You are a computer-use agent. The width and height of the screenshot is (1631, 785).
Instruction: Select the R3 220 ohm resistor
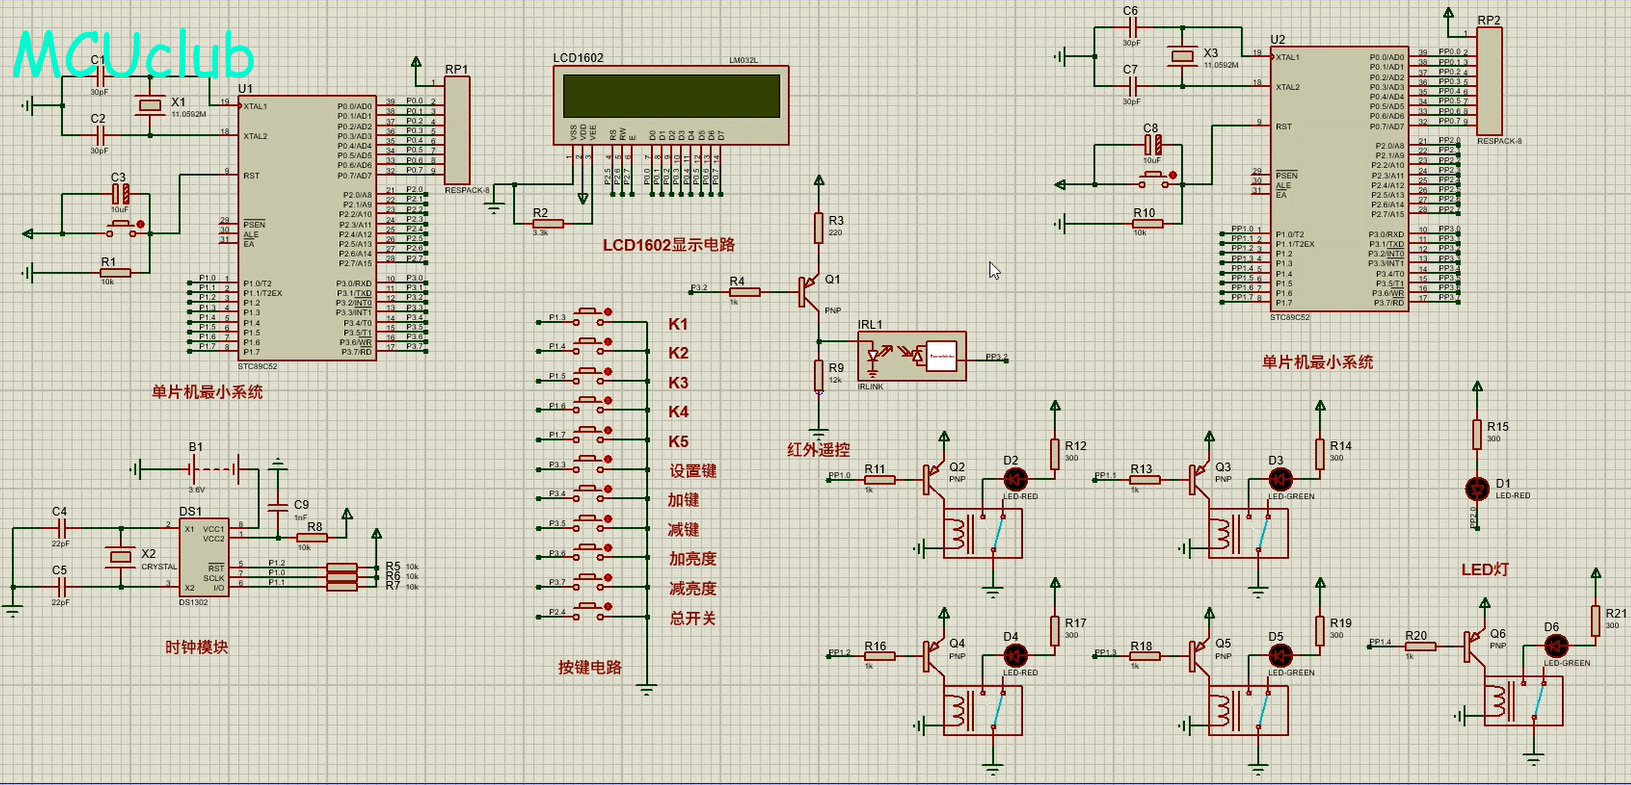[x=819, y=227]
